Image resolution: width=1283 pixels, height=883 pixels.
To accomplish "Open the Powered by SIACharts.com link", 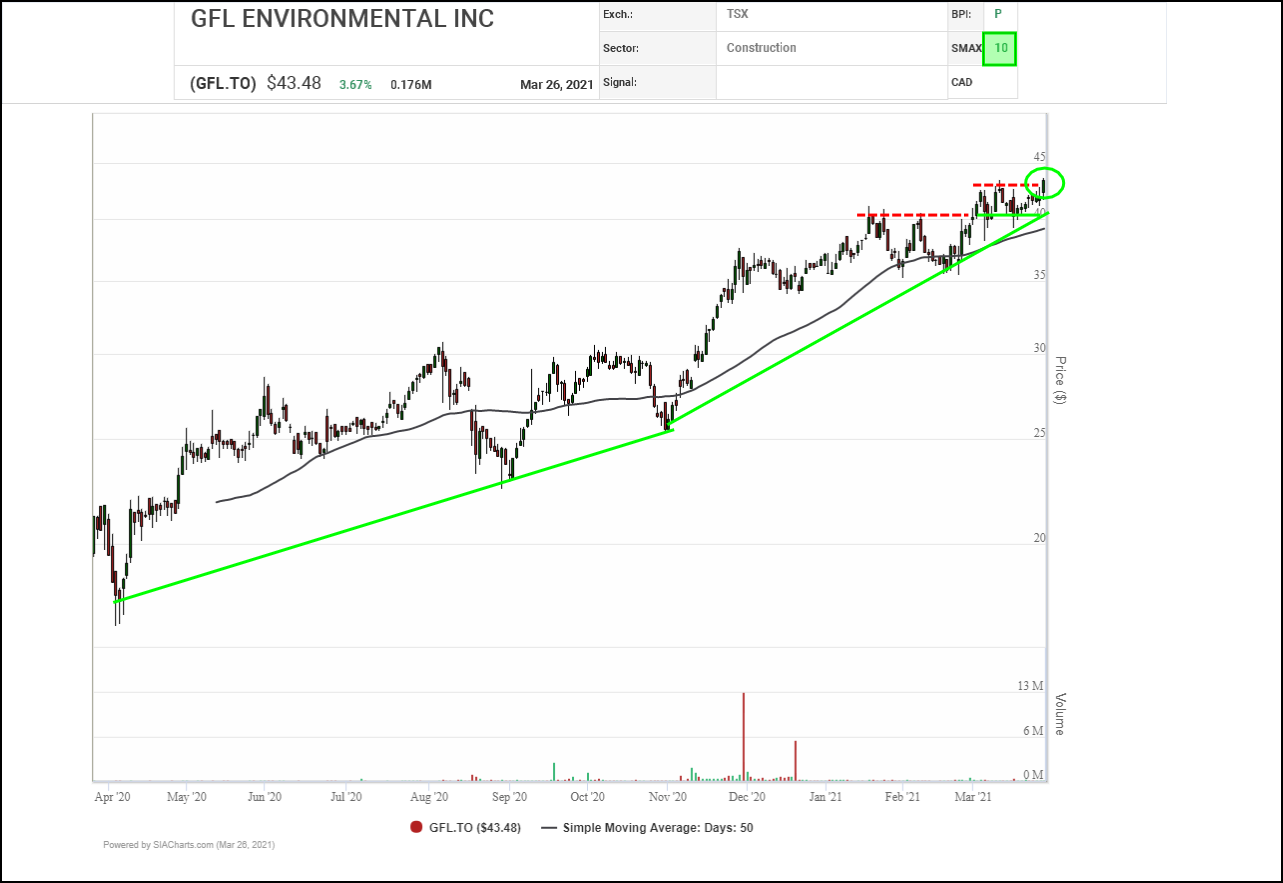I will 188,845.
